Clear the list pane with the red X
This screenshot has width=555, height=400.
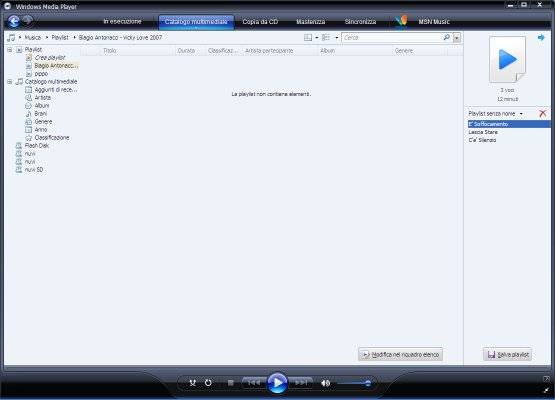pos(542,113)
